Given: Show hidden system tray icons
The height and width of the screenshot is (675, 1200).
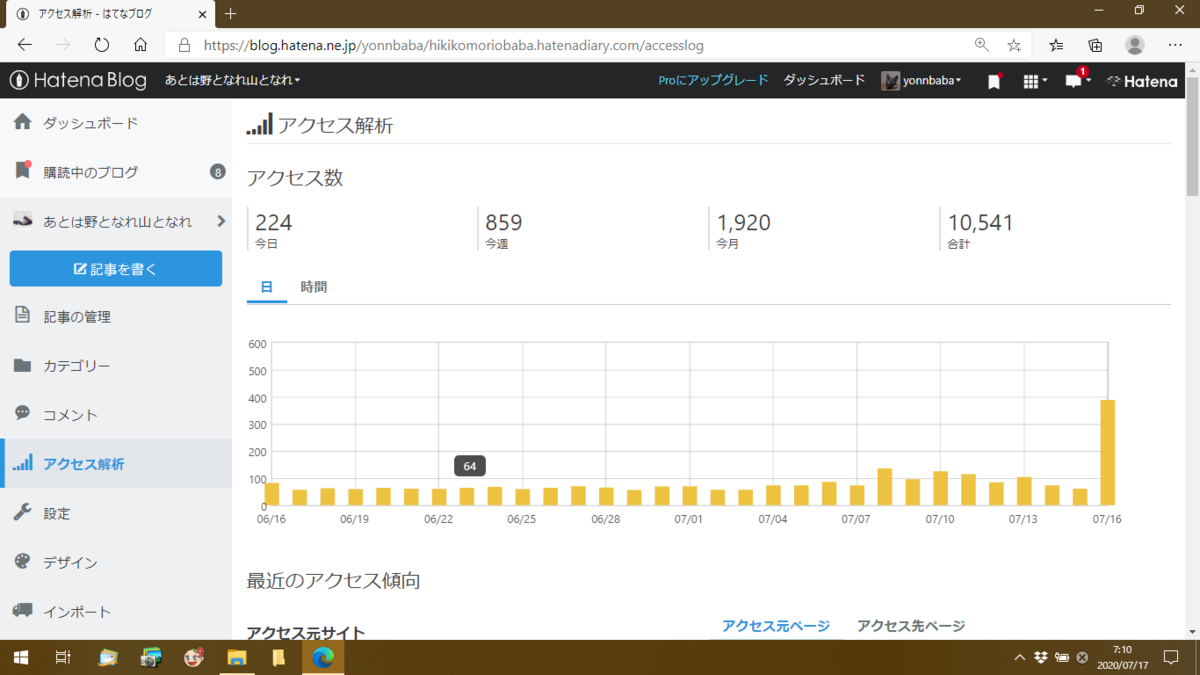Looking at the screenshot, I should point(1020,657).
